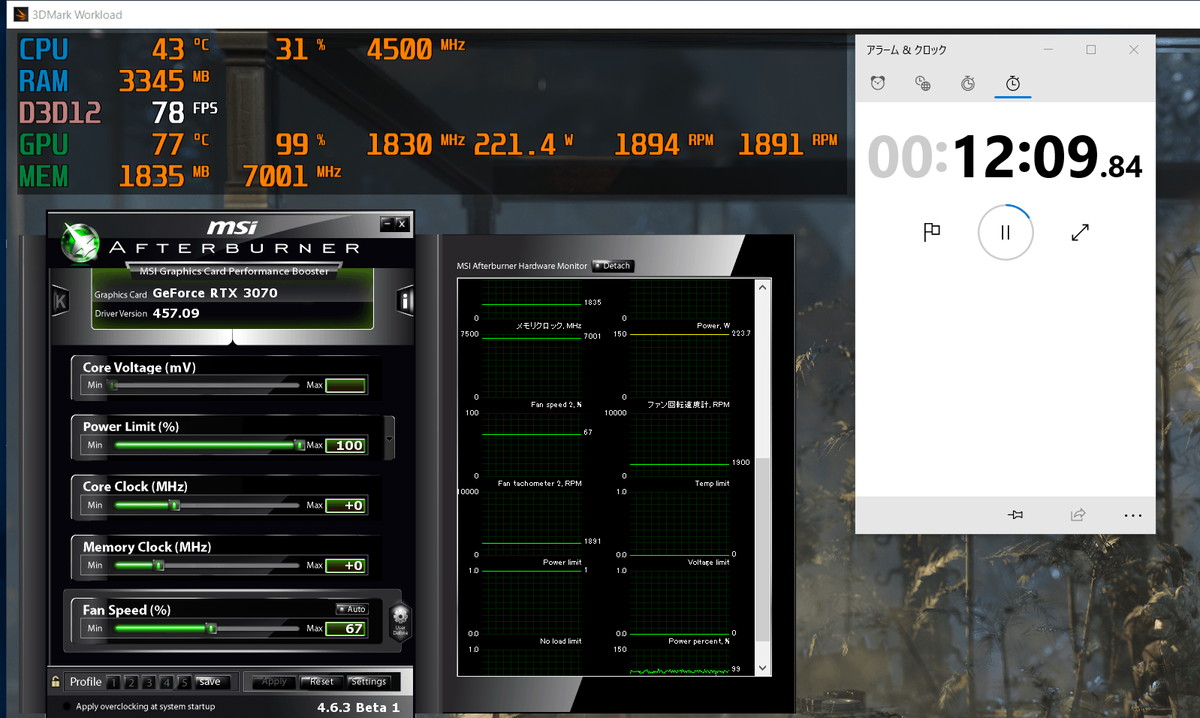Minimize the Alarms & Clock window
This screenshot has height=718, width=1200.
(1048, 50)
